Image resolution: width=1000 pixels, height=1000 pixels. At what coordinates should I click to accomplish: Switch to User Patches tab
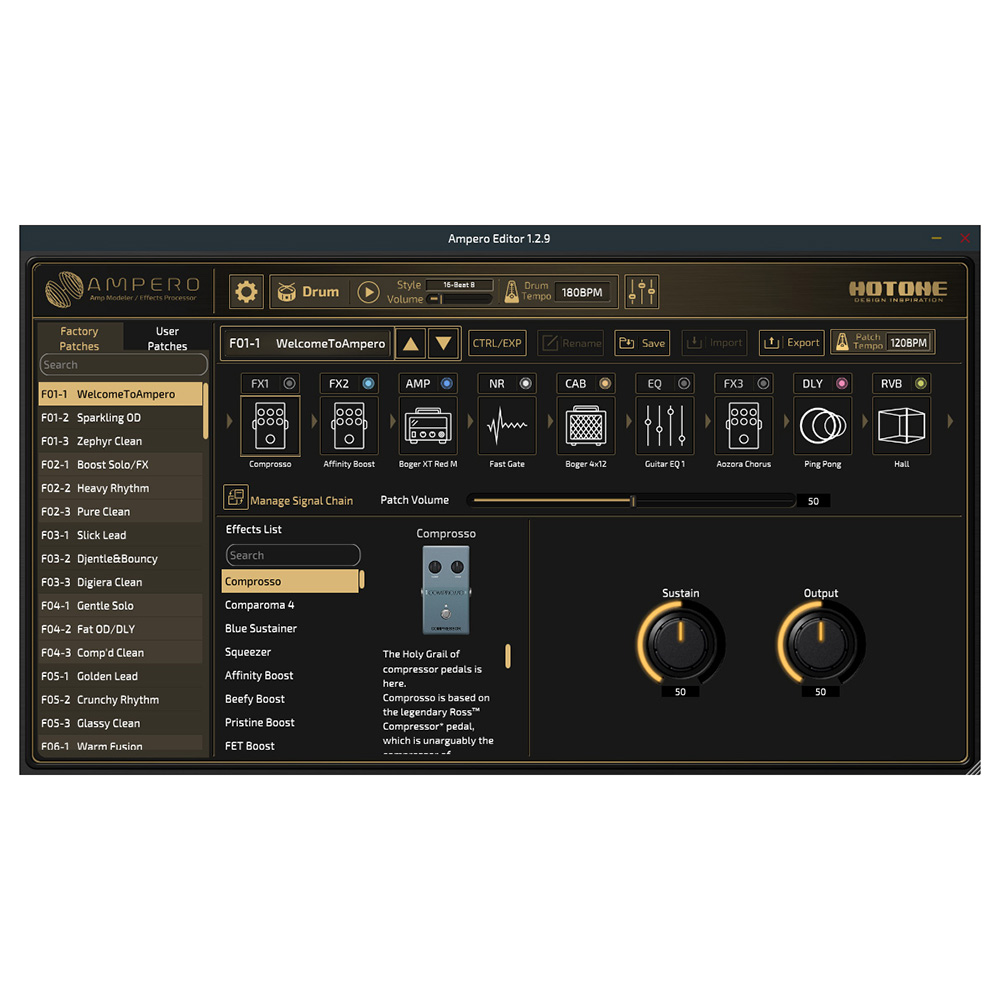click(x=167, y=338)
